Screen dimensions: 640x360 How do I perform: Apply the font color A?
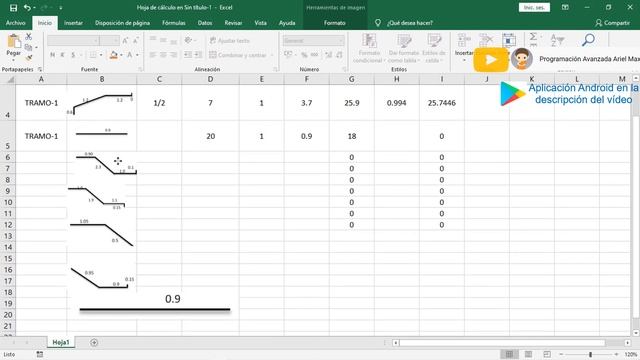[x=130, y=55]
